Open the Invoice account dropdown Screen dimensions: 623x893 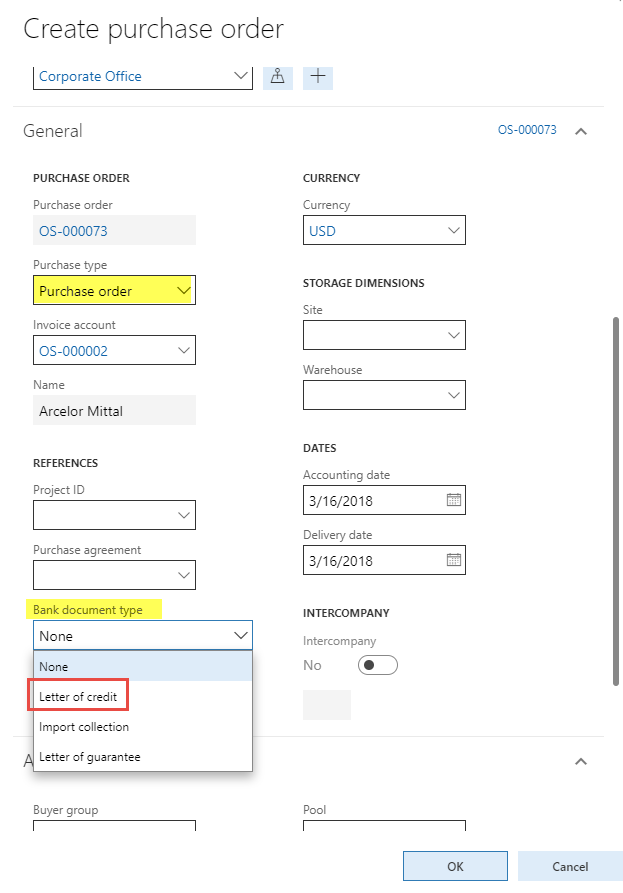[x=183, y=351]
